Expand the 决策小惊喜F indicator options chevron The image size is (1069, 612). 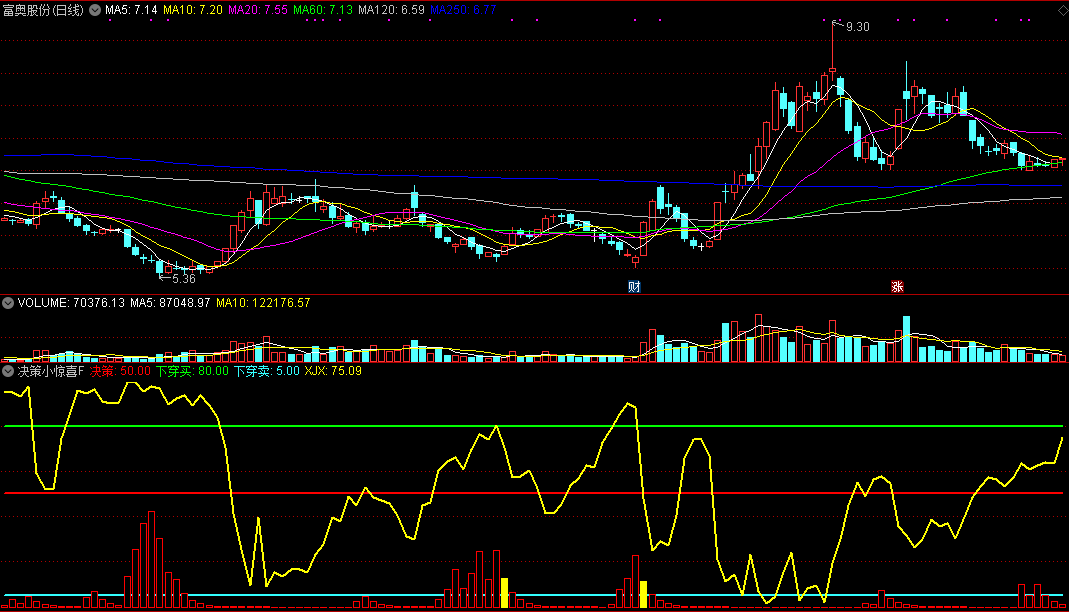pos(8,371)
